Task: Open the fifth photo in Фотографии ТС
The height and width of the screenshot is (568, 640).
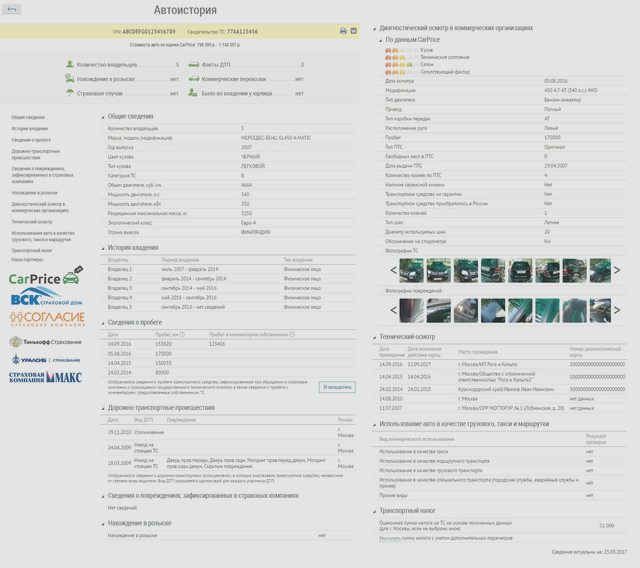Action: coord(520,270)
